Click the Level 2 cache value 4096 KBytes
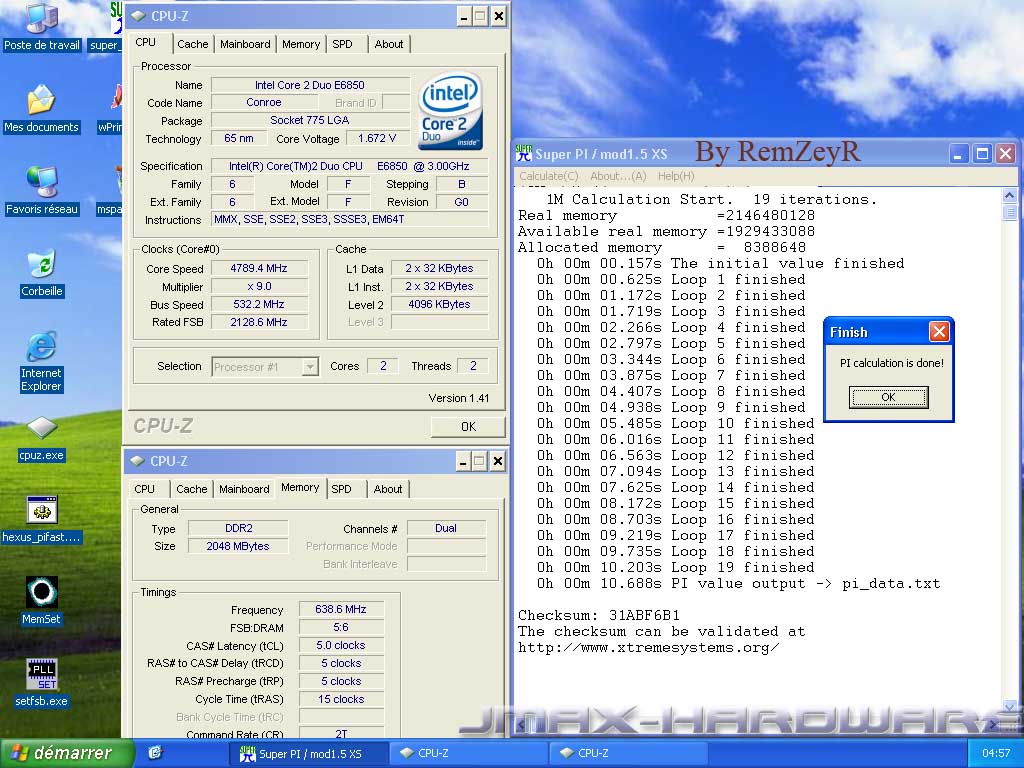 click(440, 304)
